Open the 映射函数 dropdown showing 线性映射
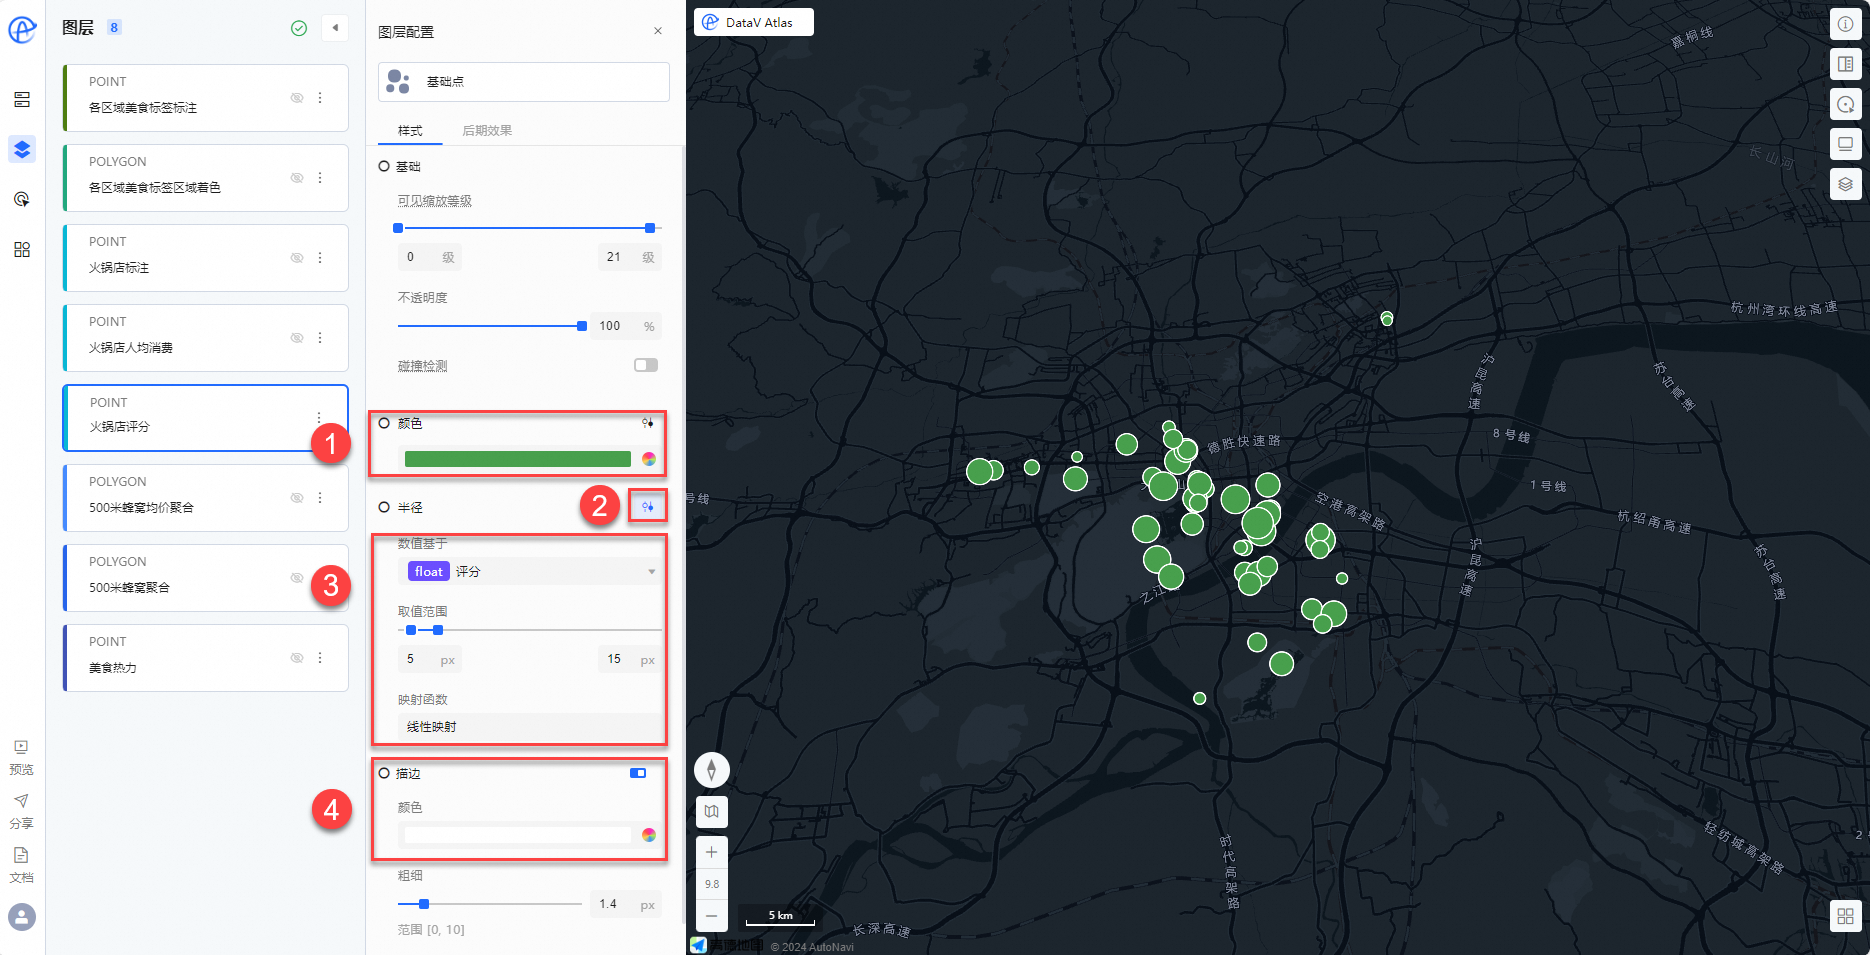 click(530, 727)
